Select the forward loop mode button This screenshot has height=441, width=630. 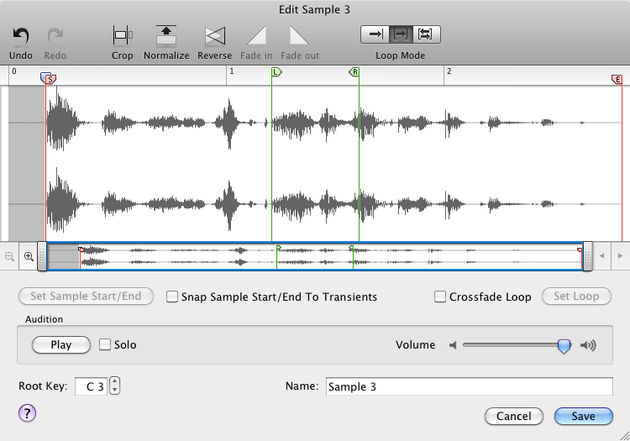[x=401, y=35]
